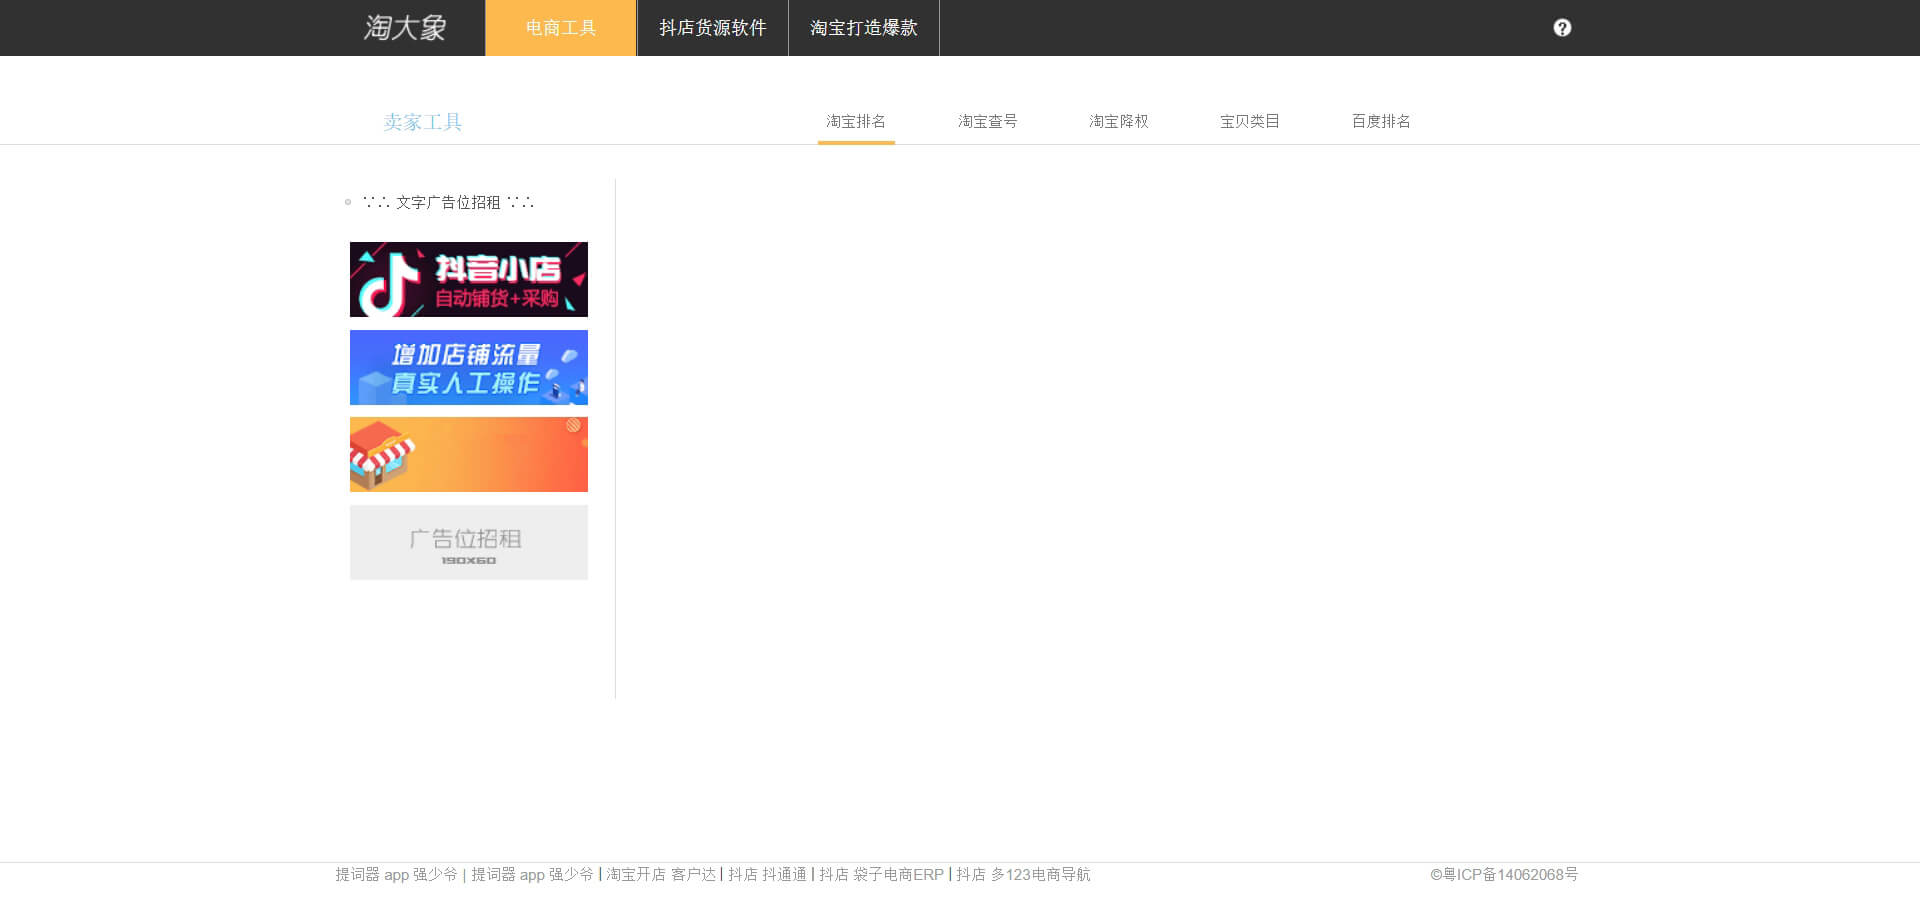Open the 百度排名 tab

[x=1381, y=121]
